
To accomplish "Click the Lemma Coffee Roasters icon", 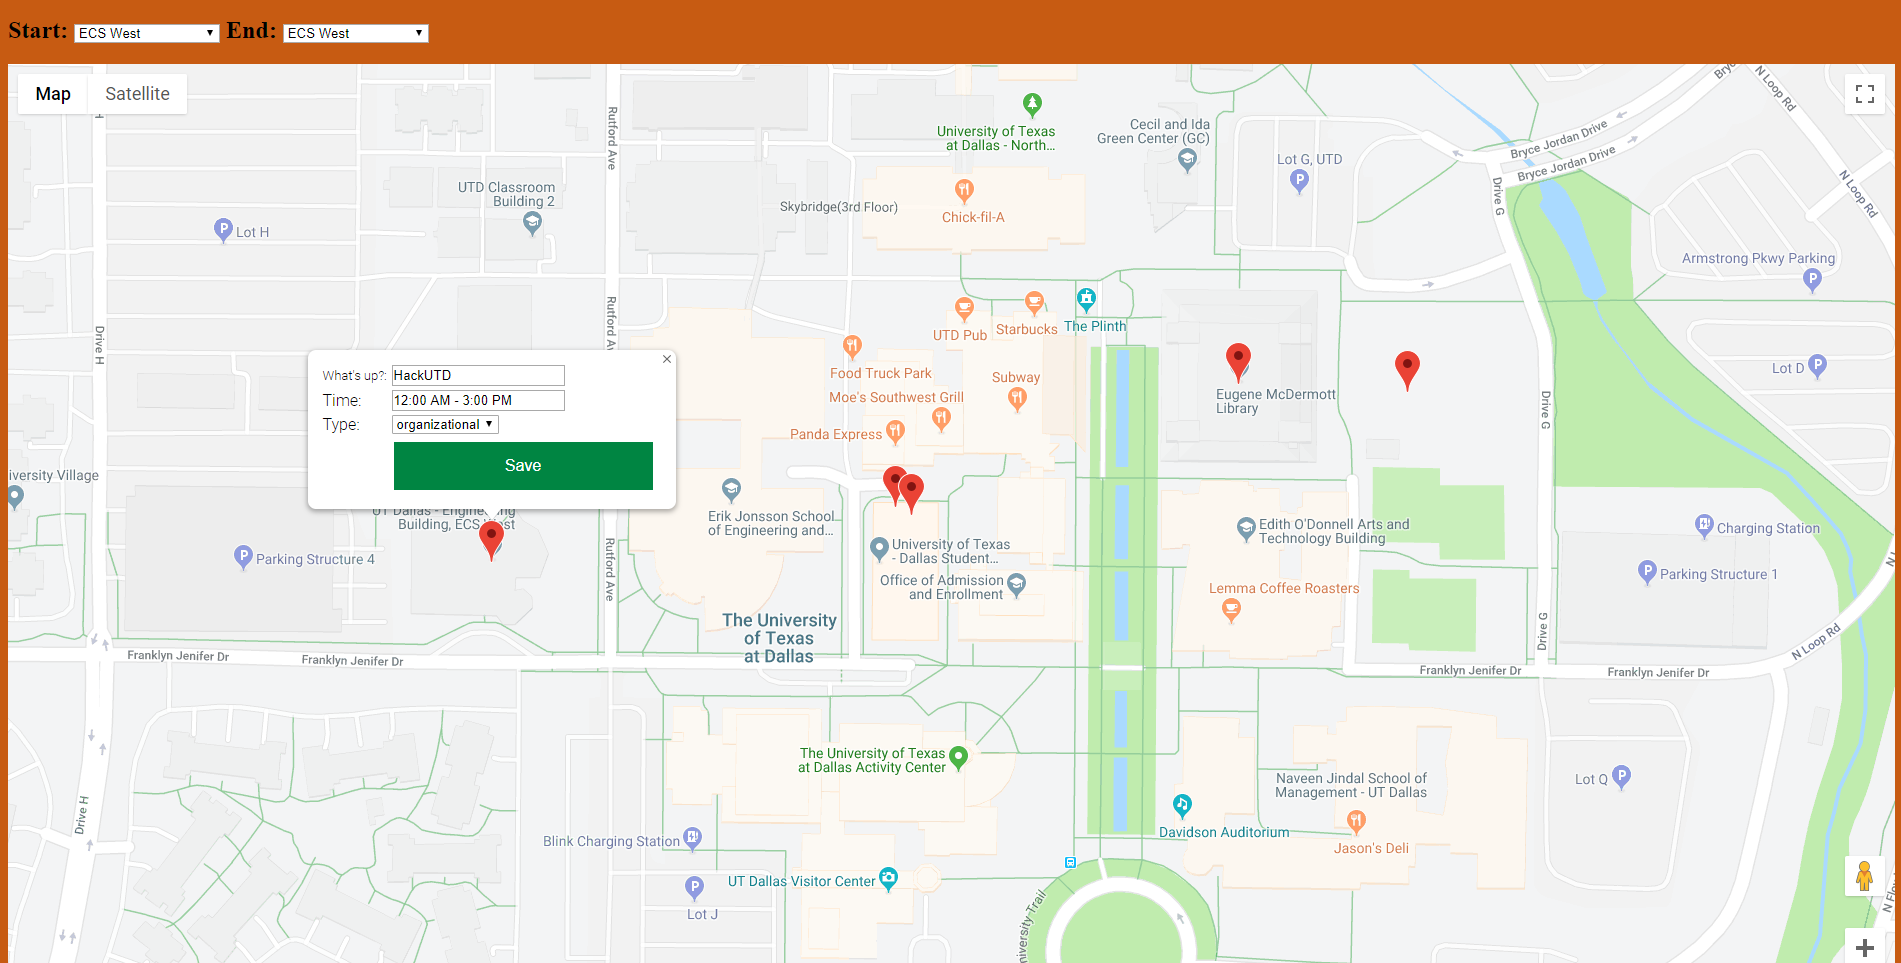I will 1232,611.
